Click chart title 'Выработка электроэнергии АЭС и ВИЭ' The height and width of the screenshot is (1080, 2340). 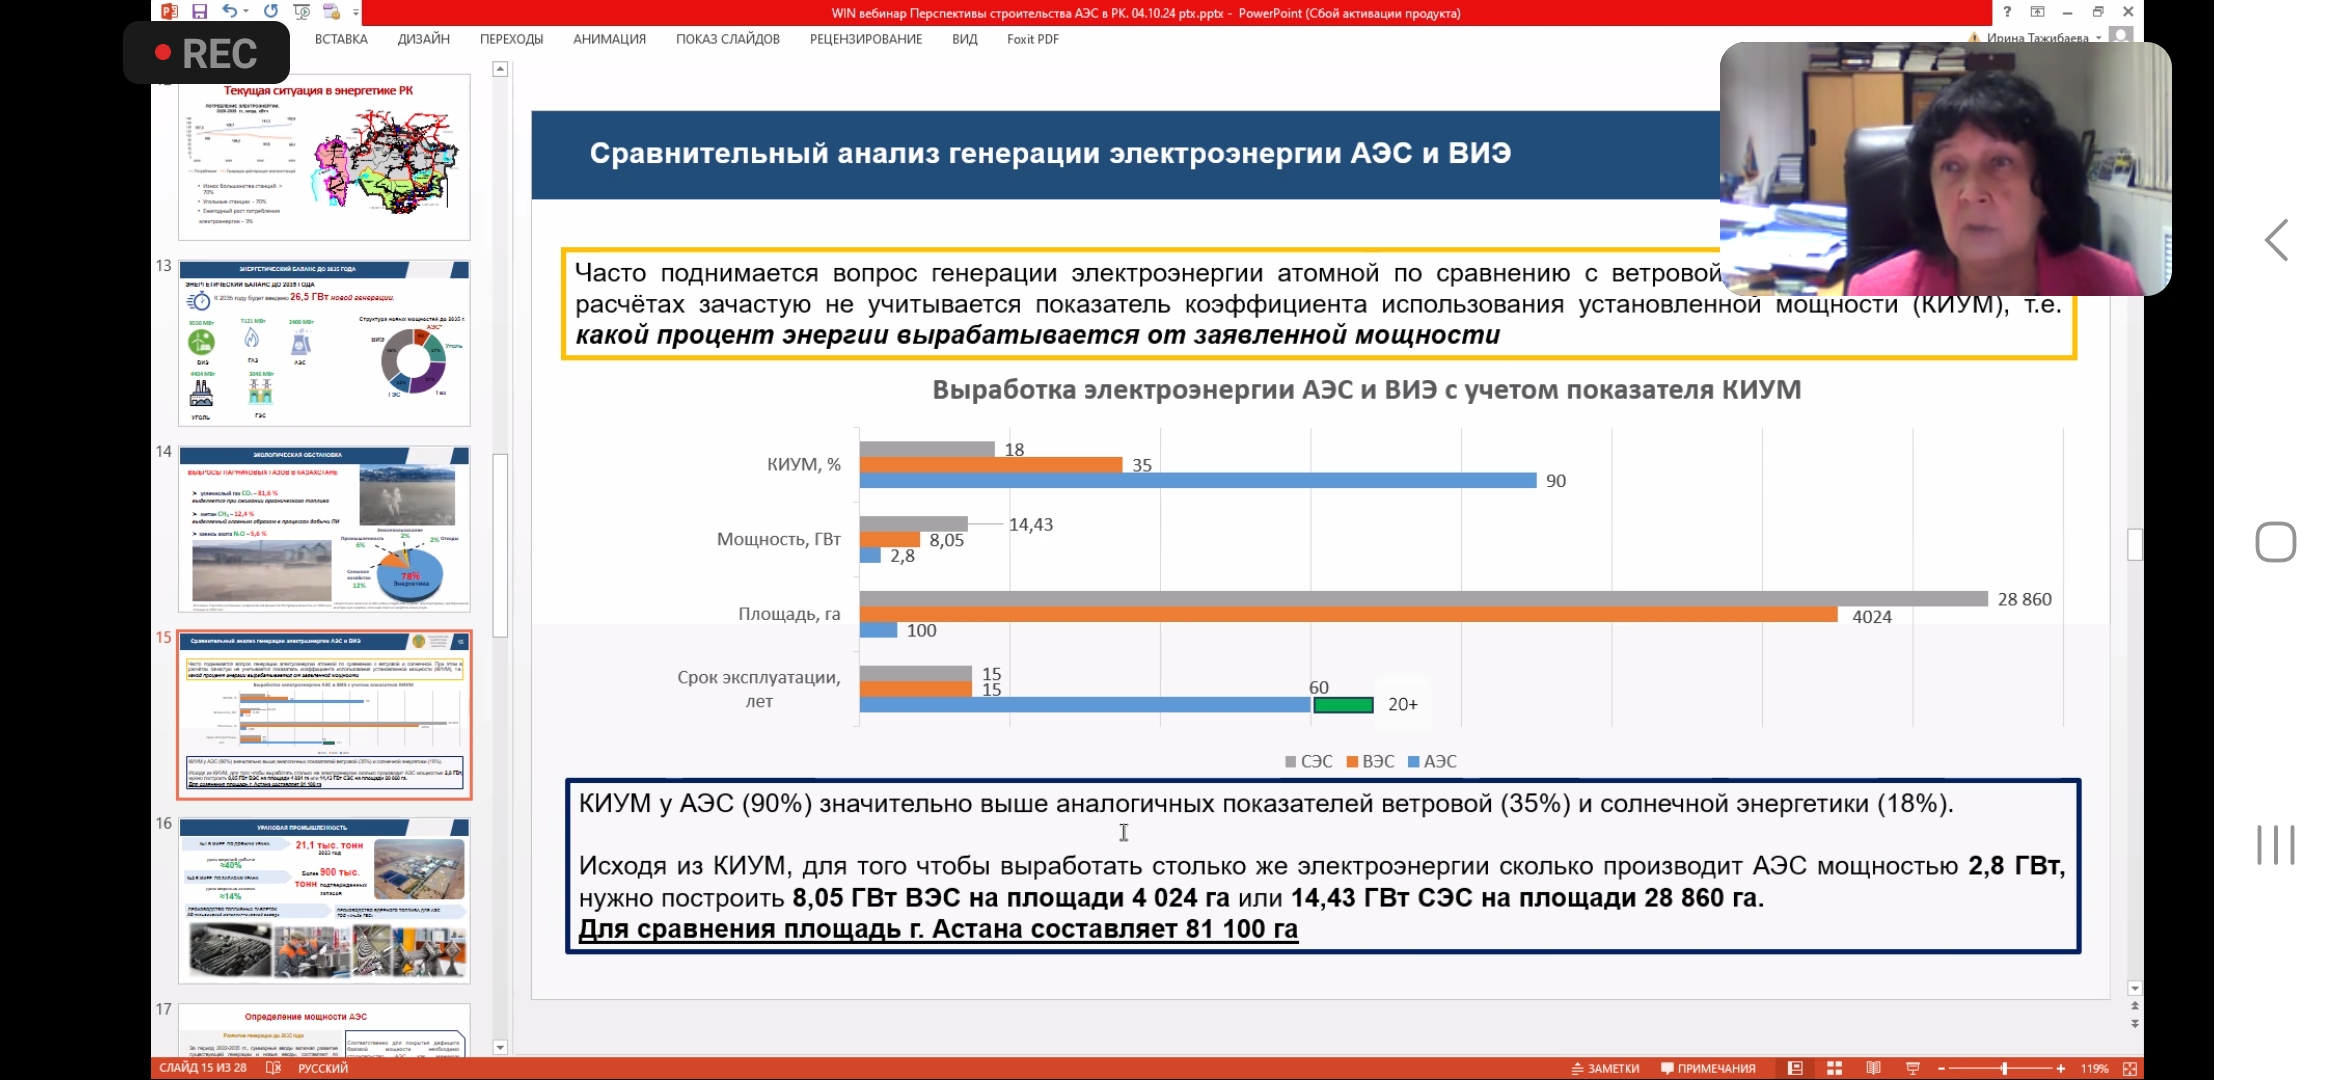coord(1366,390)
